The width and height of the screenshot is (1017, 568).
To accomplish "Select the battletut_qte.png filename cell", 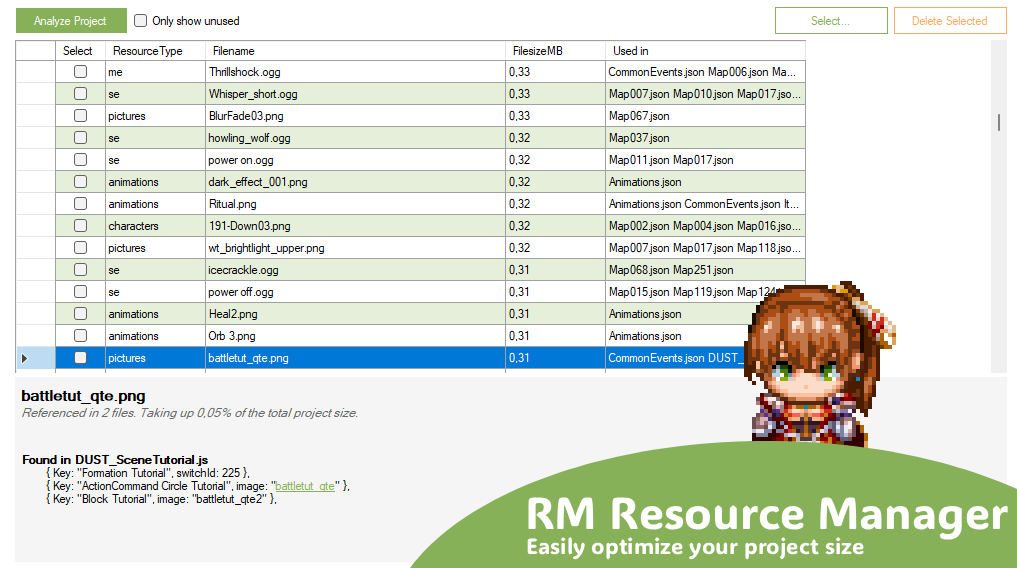I will tap(355, 358).
